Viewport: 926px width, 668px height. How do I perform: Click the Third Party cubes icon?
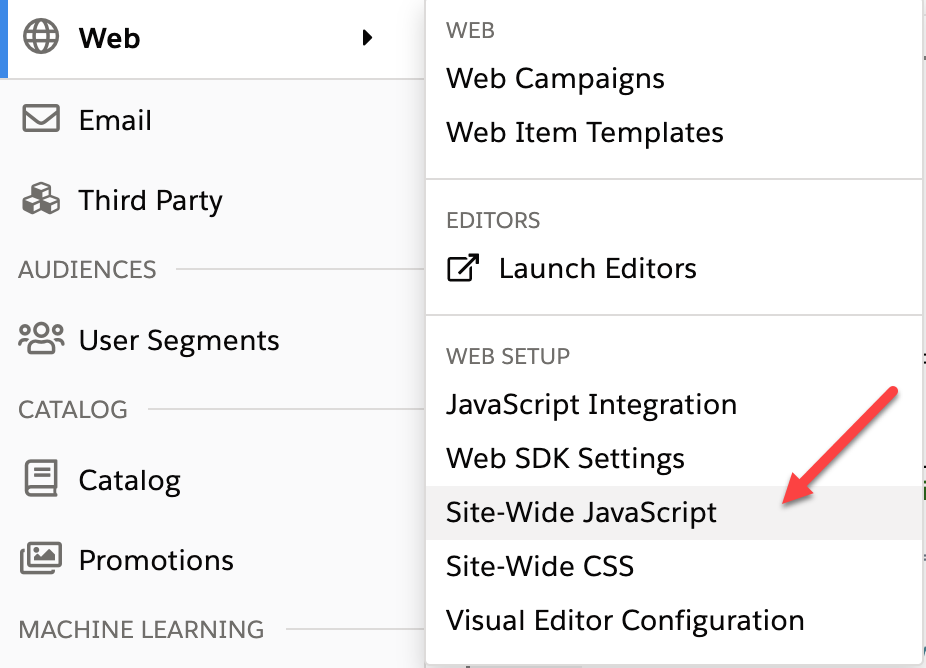41,198
